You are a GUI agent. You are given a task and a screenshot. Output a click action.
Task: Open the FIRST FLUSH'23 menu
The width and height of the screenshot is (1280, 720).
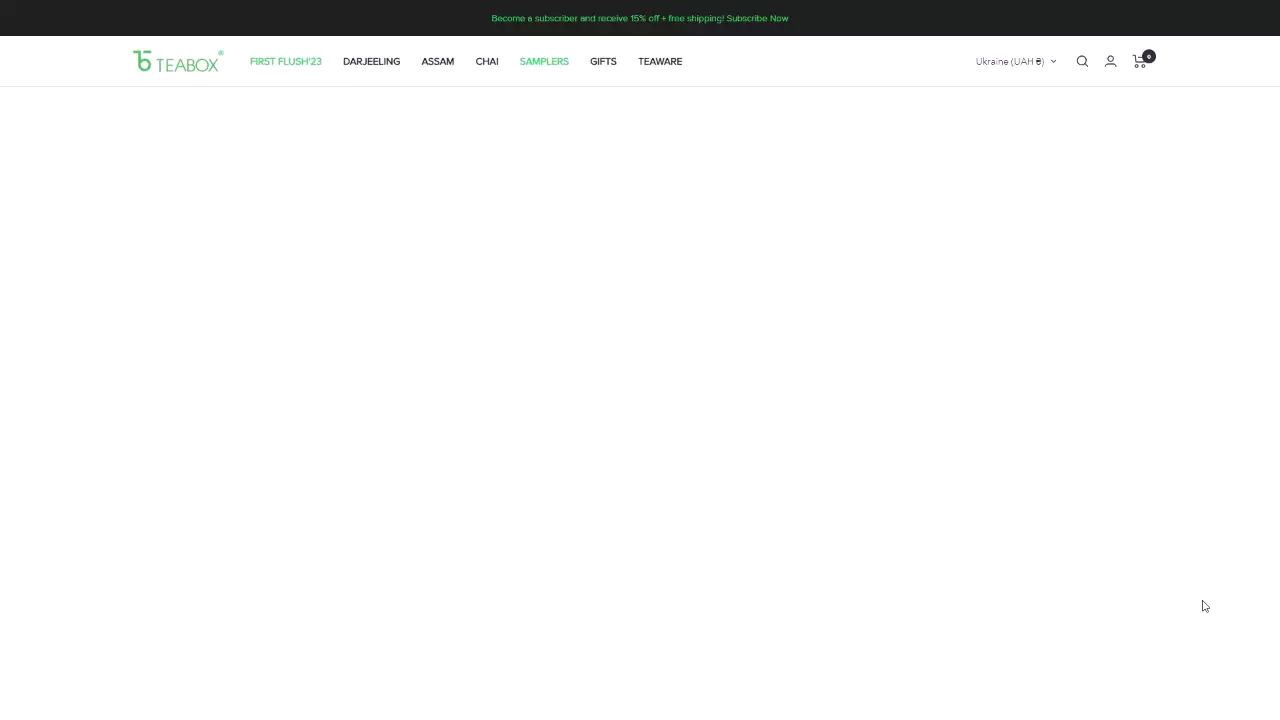click(x=285, y=61)
